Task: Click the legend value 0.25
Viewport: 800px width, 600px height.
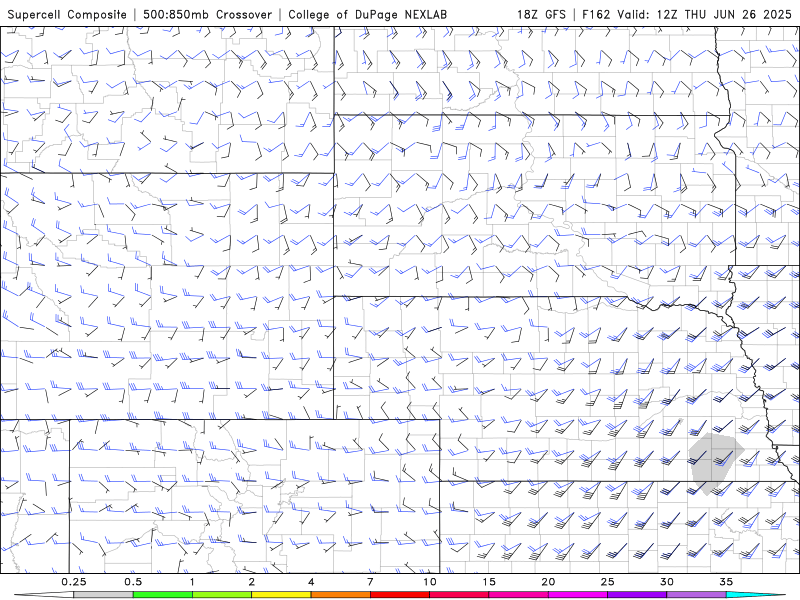Action: (73, 582)
